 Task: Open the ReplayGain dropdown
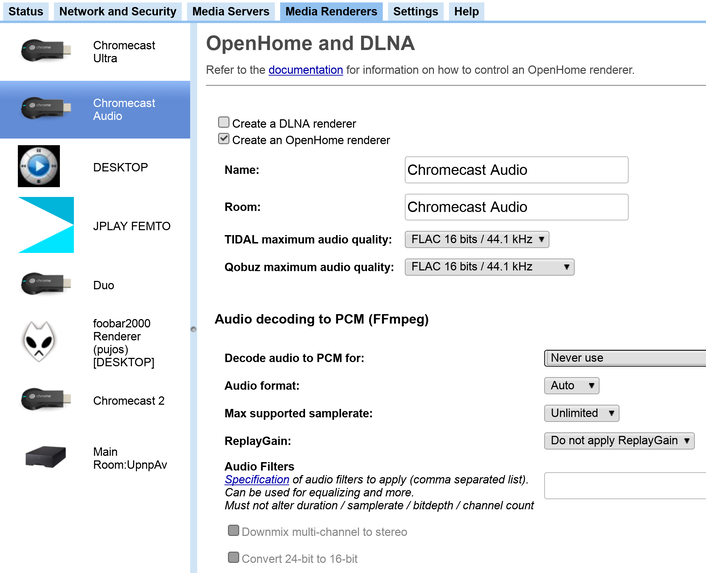click(619, 440)
